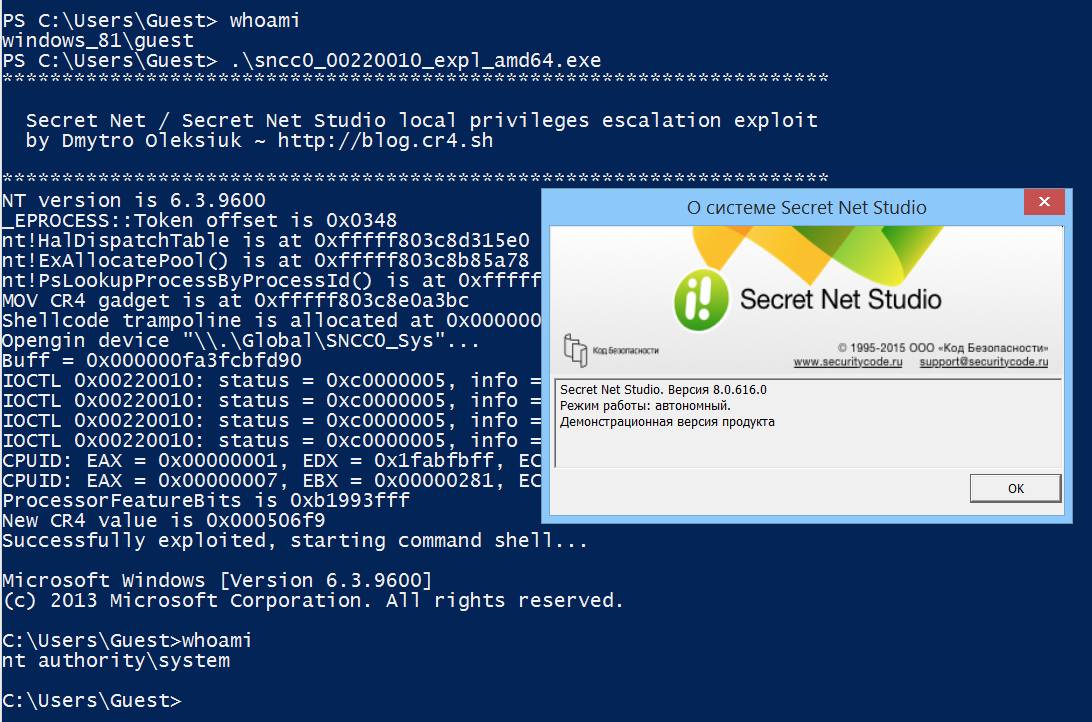This screenshot has height=722, width=1092.
Task: Select 'Демонстрационная версия продукта' text
Action: pyautogui.click(x=667, y=422)
